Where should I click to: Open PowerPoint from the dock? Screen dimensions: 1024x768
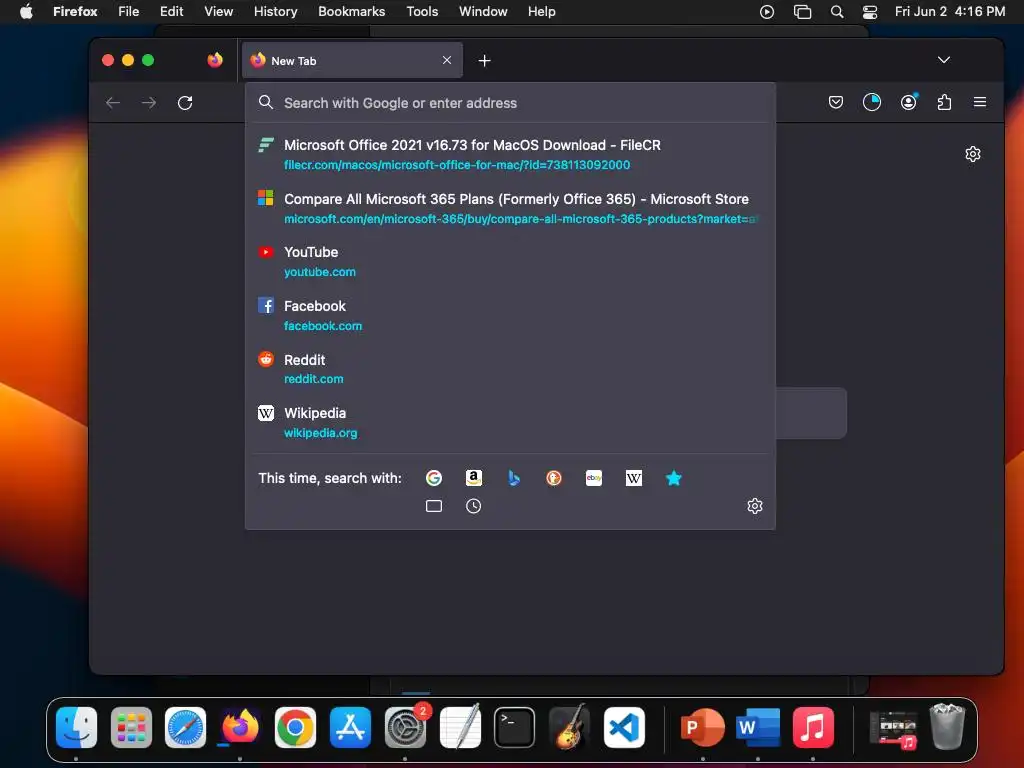[x=702, y=727]
